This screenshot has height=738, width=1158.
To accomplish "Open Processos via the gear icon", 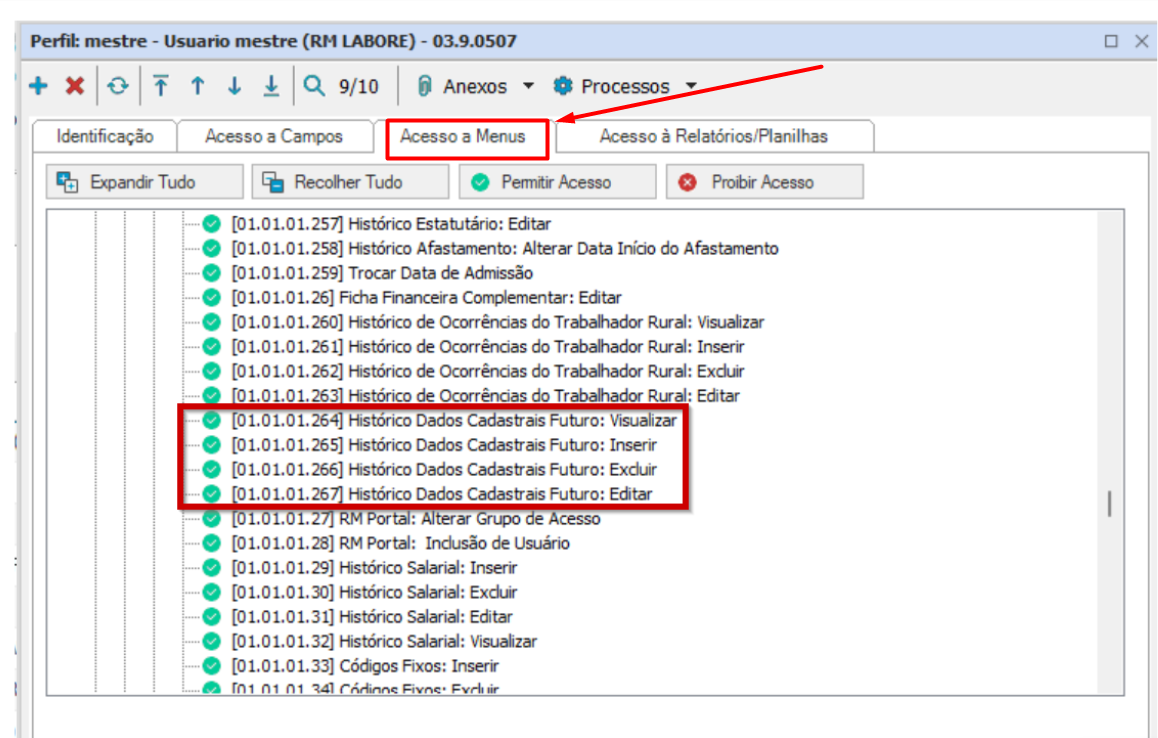I will coord(563,86).
